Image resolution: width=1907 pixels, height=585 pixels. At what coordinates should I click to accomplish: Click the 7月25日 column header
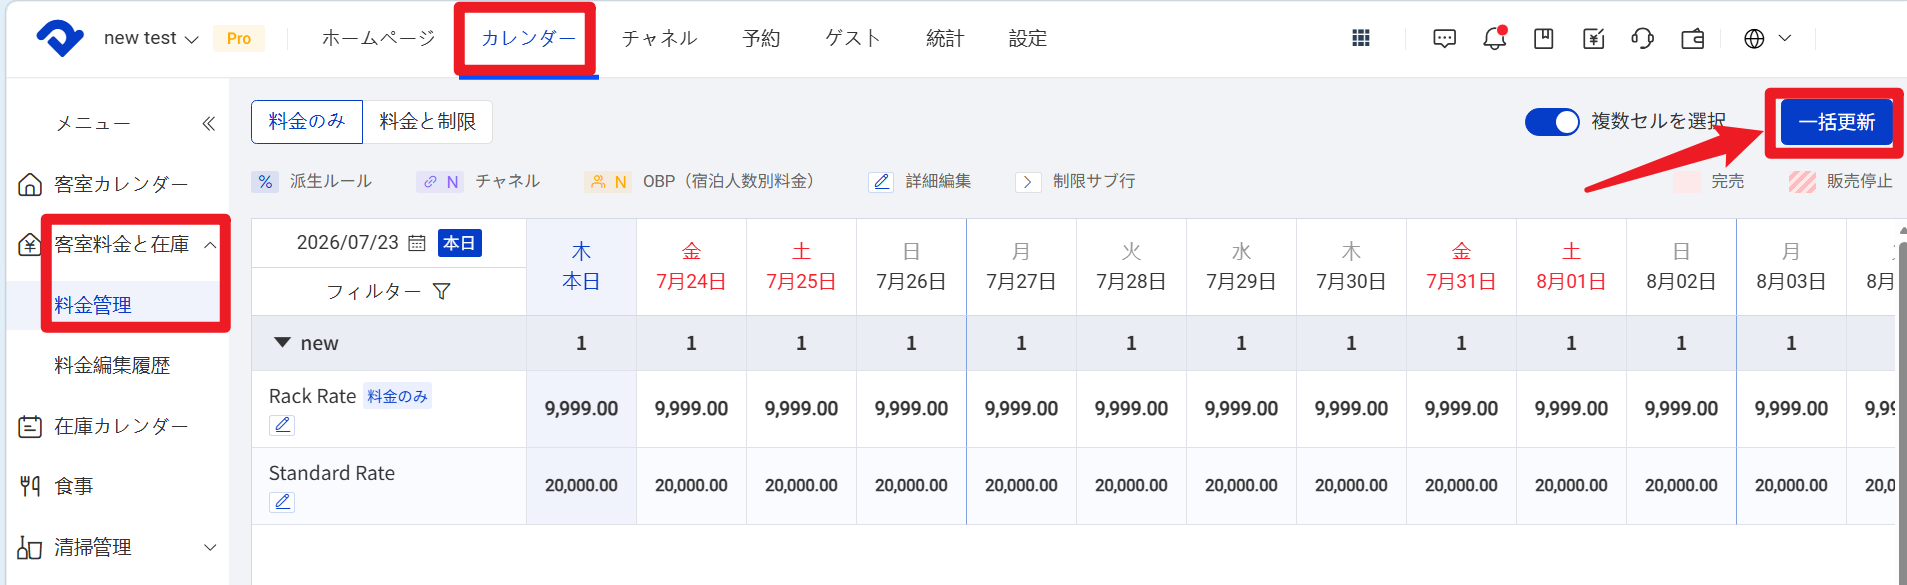[801, 267]
